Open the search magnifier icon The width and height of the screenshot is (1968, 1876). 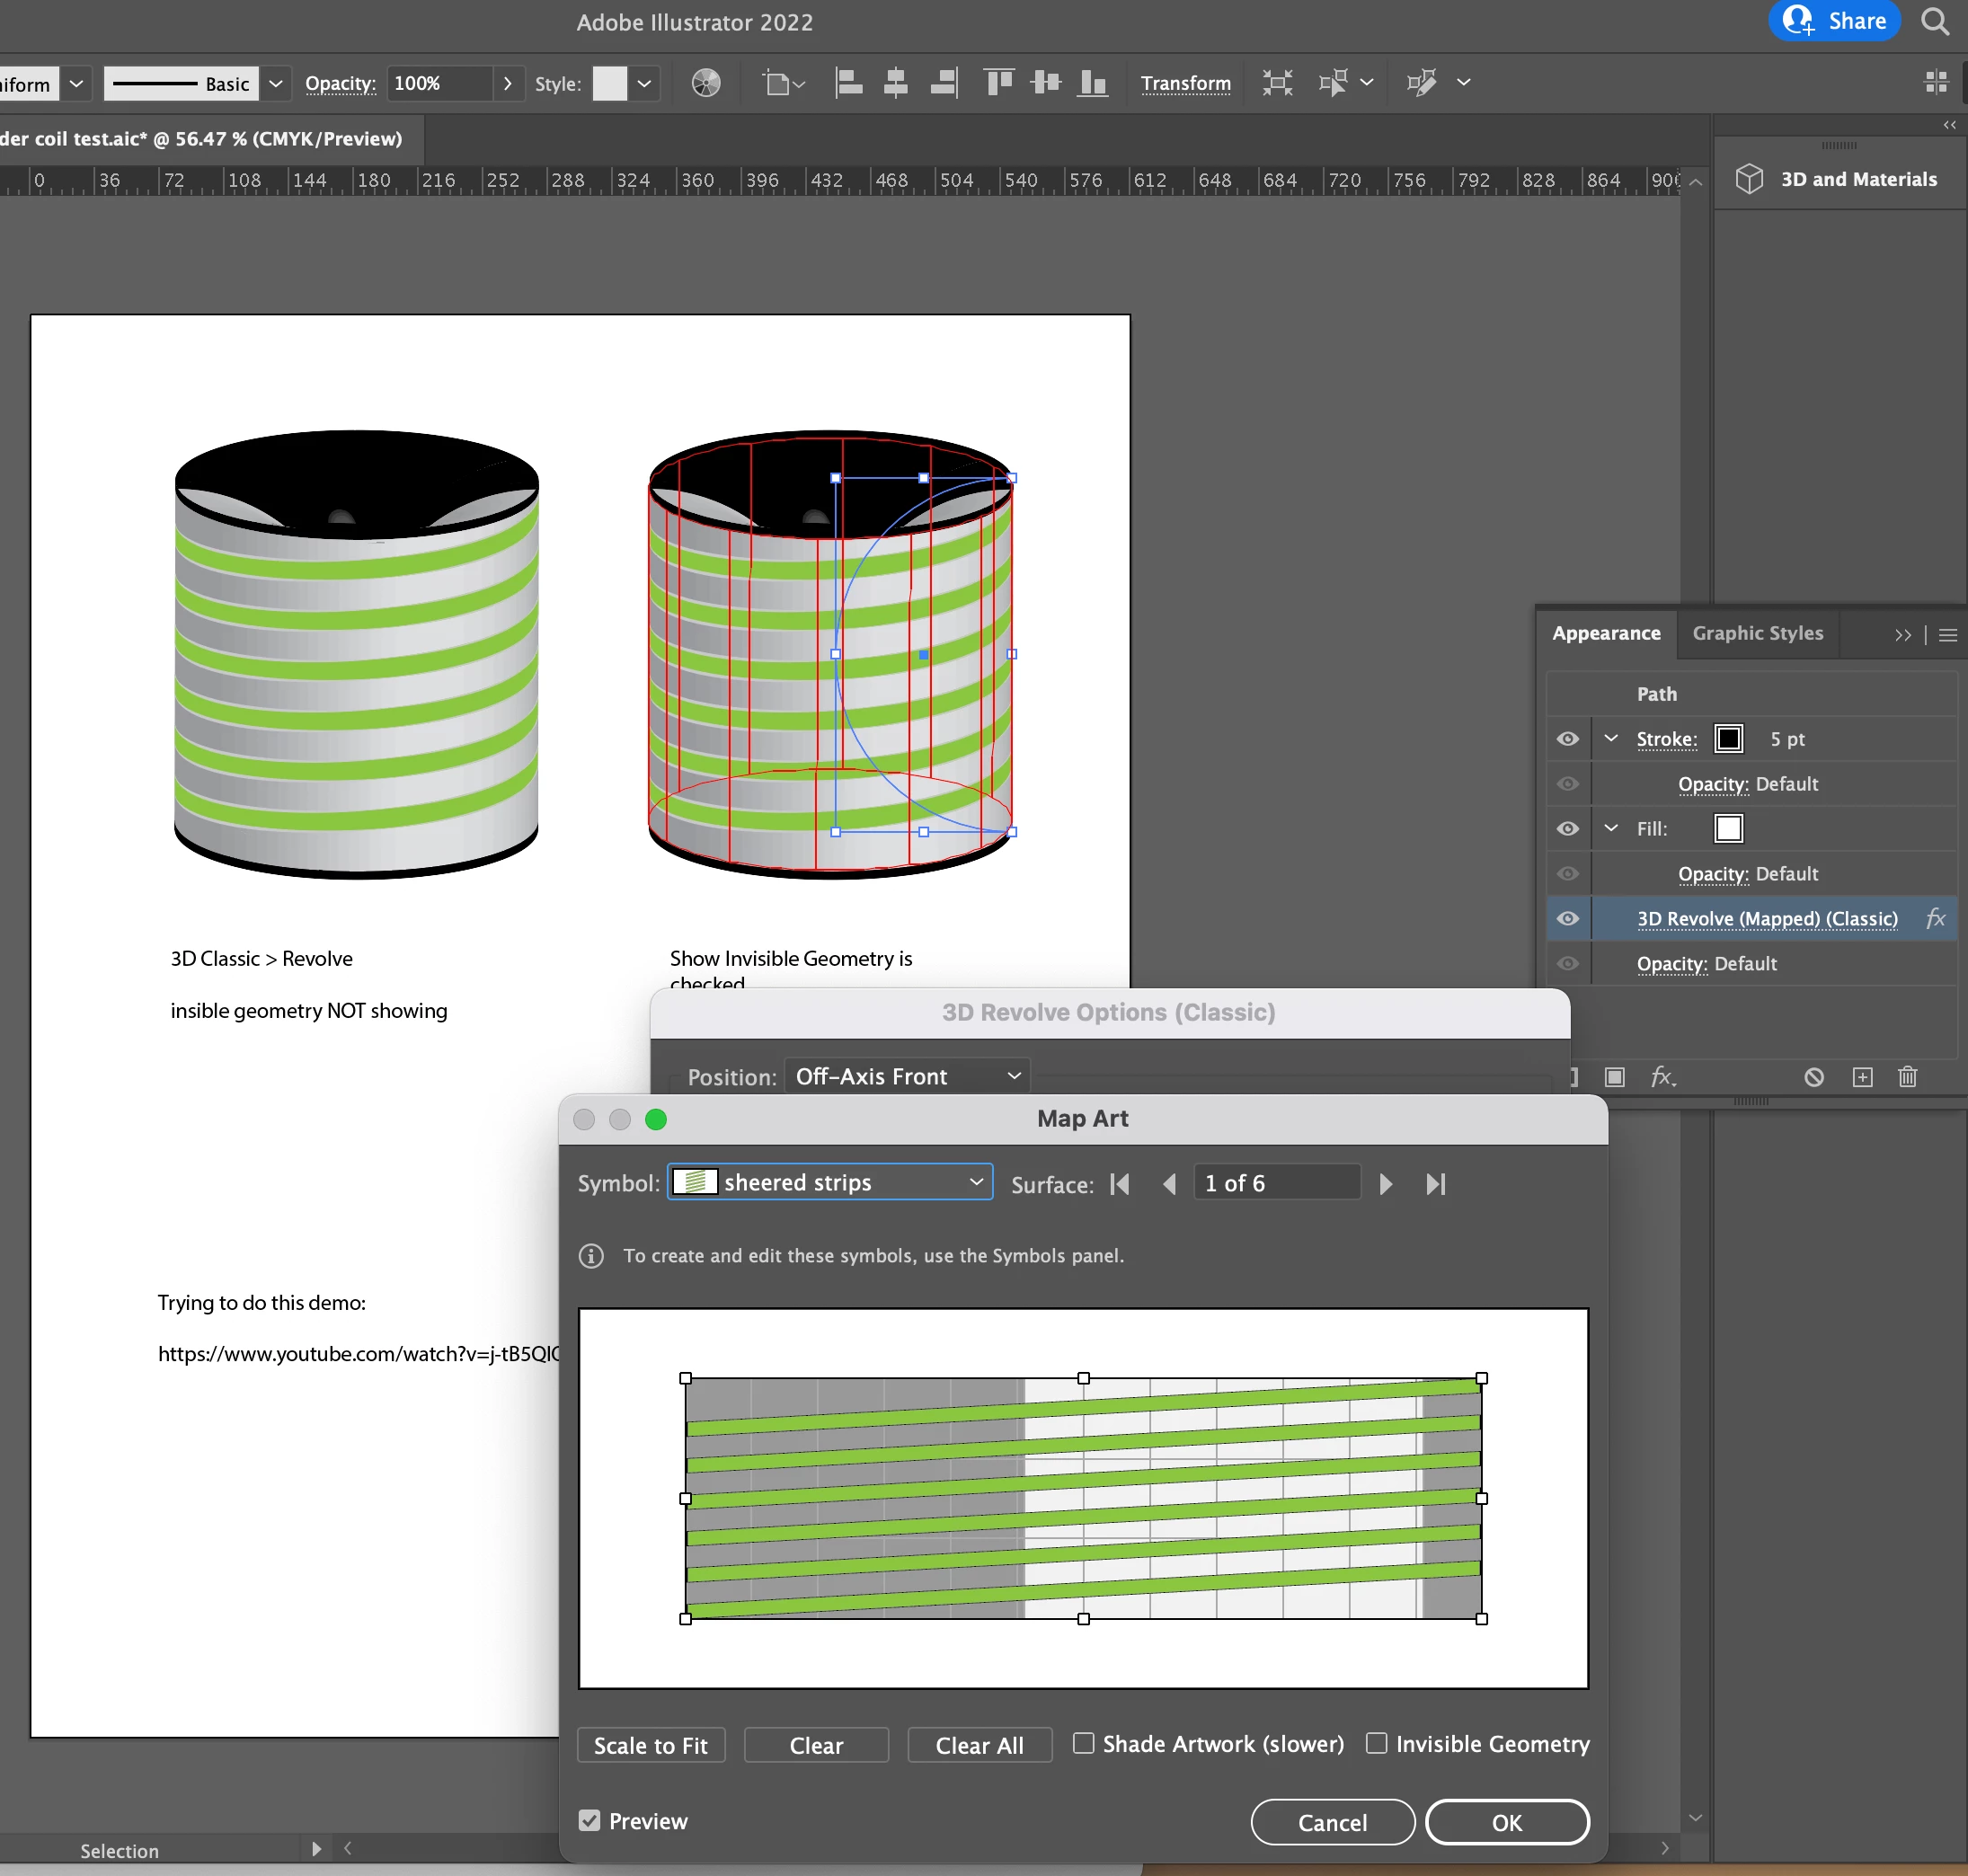click(1935, 21)
